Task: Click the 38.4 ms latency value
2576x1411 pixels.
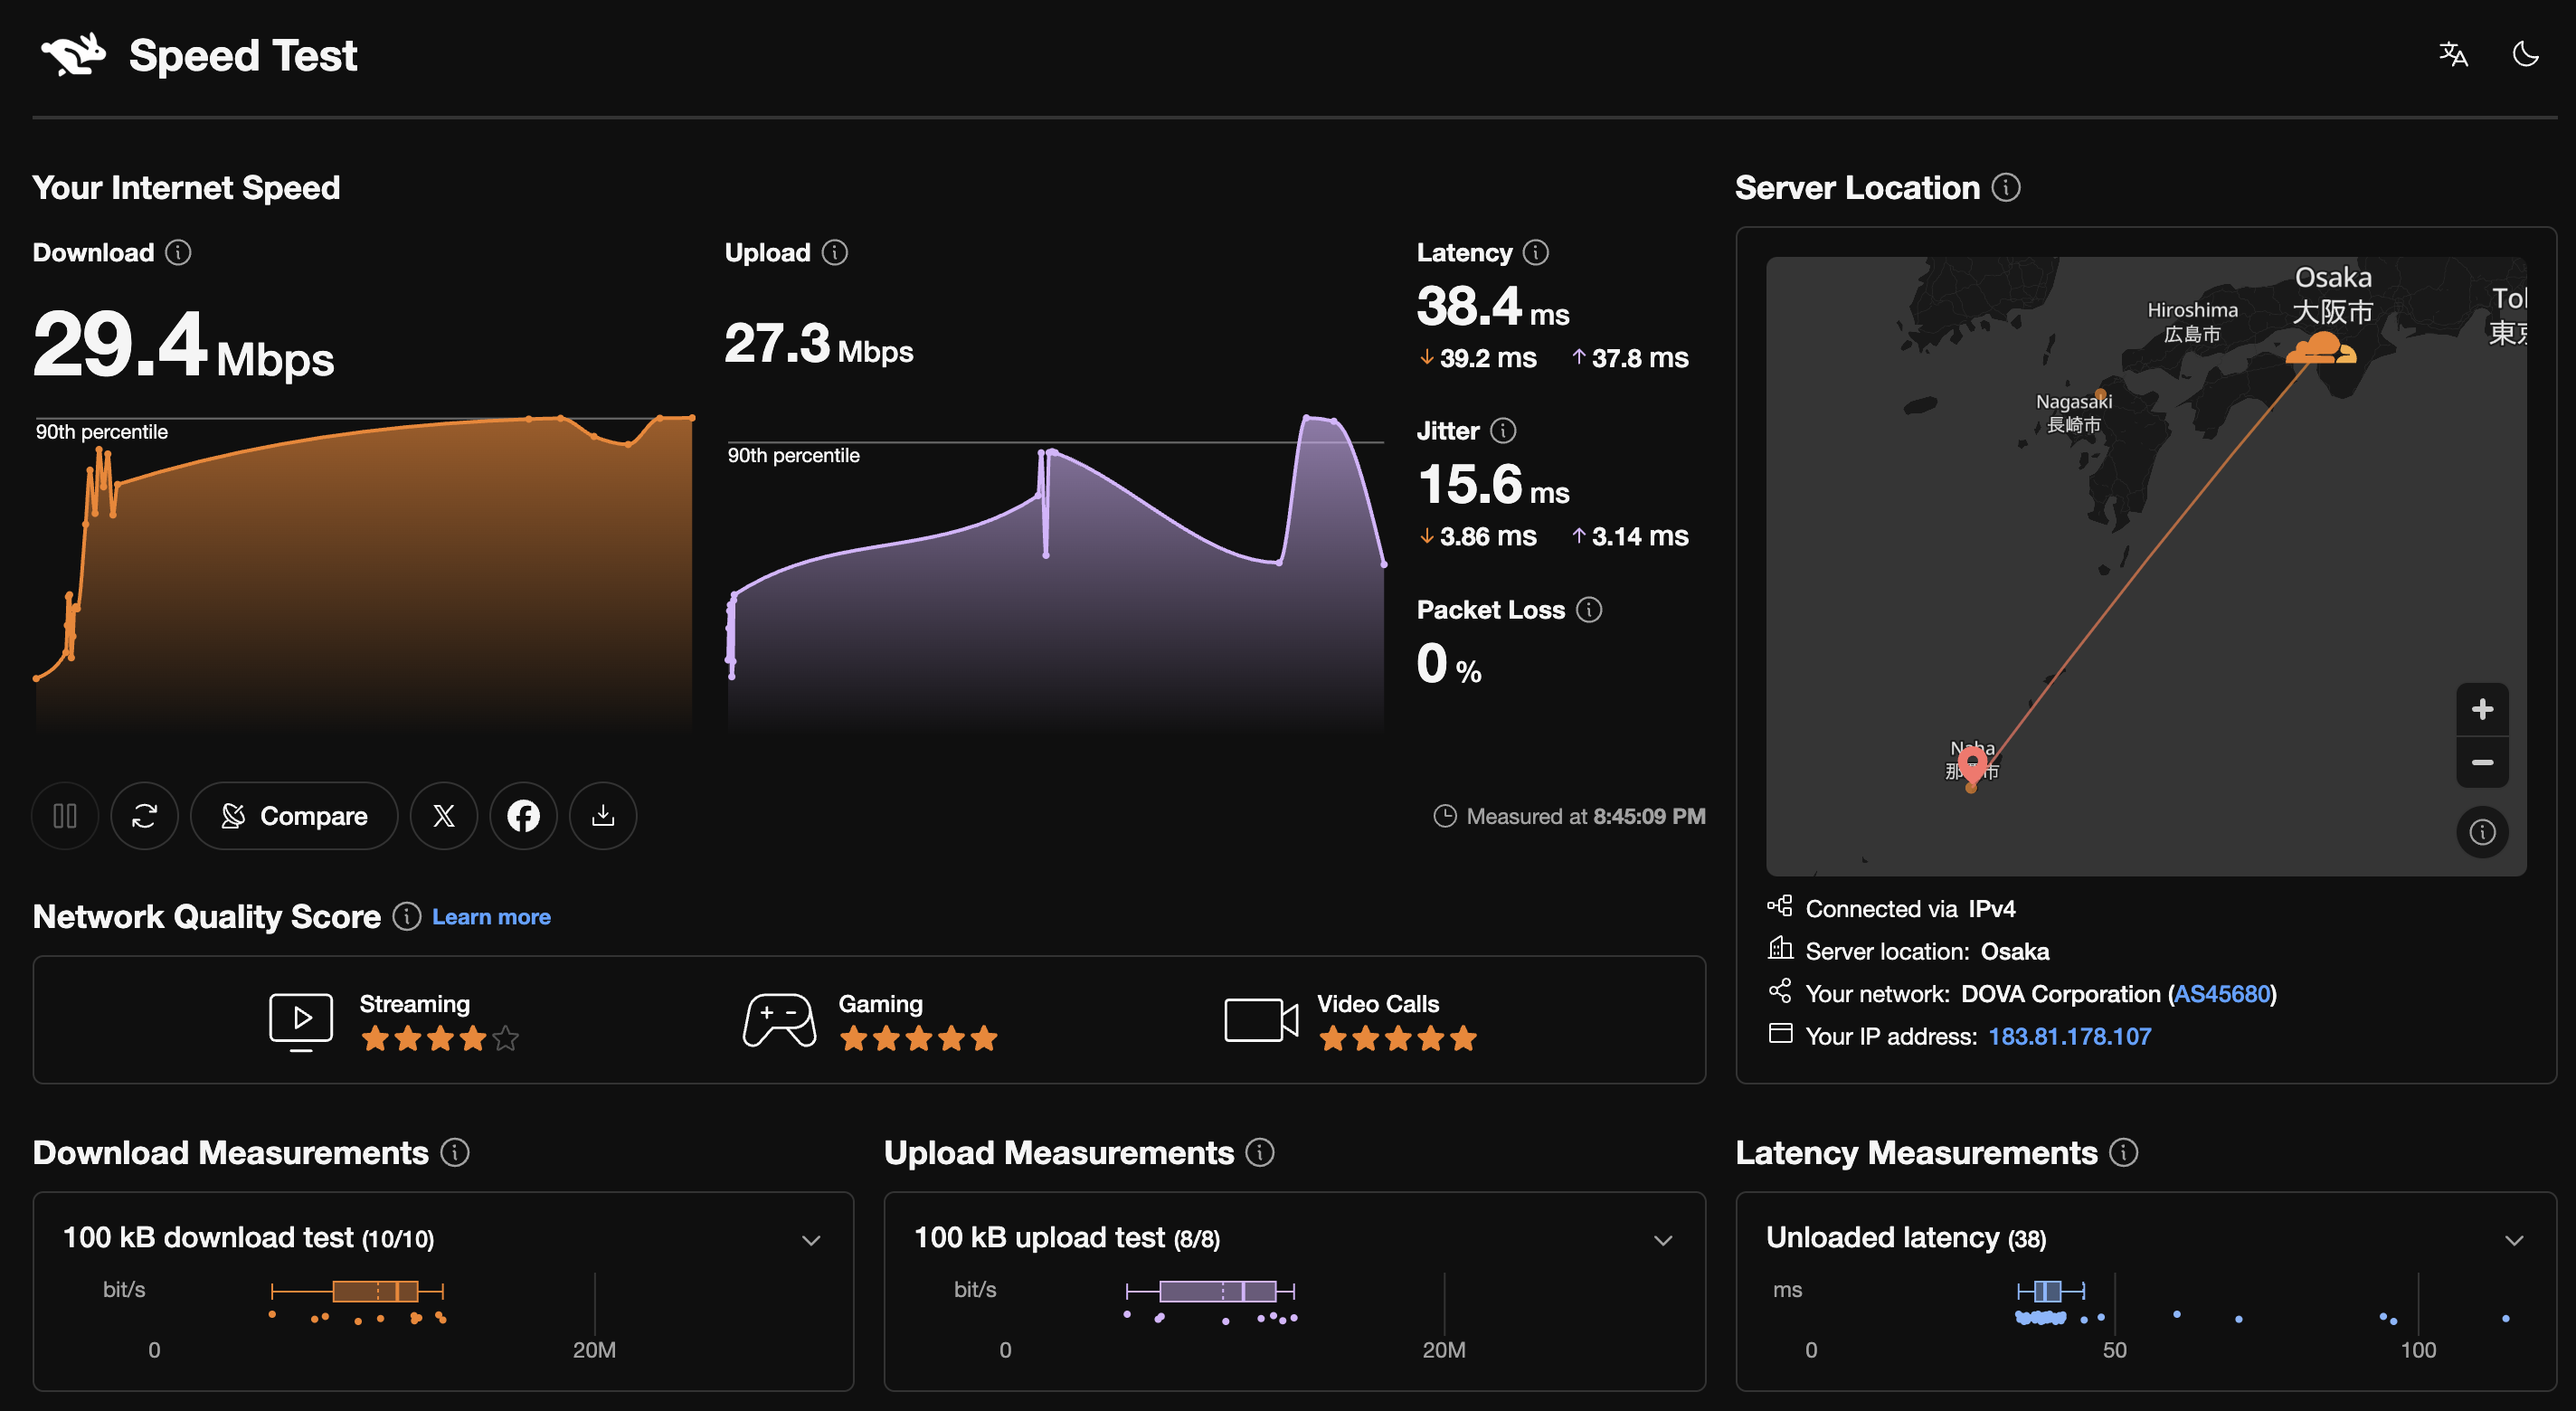Action: (1493, 306)
